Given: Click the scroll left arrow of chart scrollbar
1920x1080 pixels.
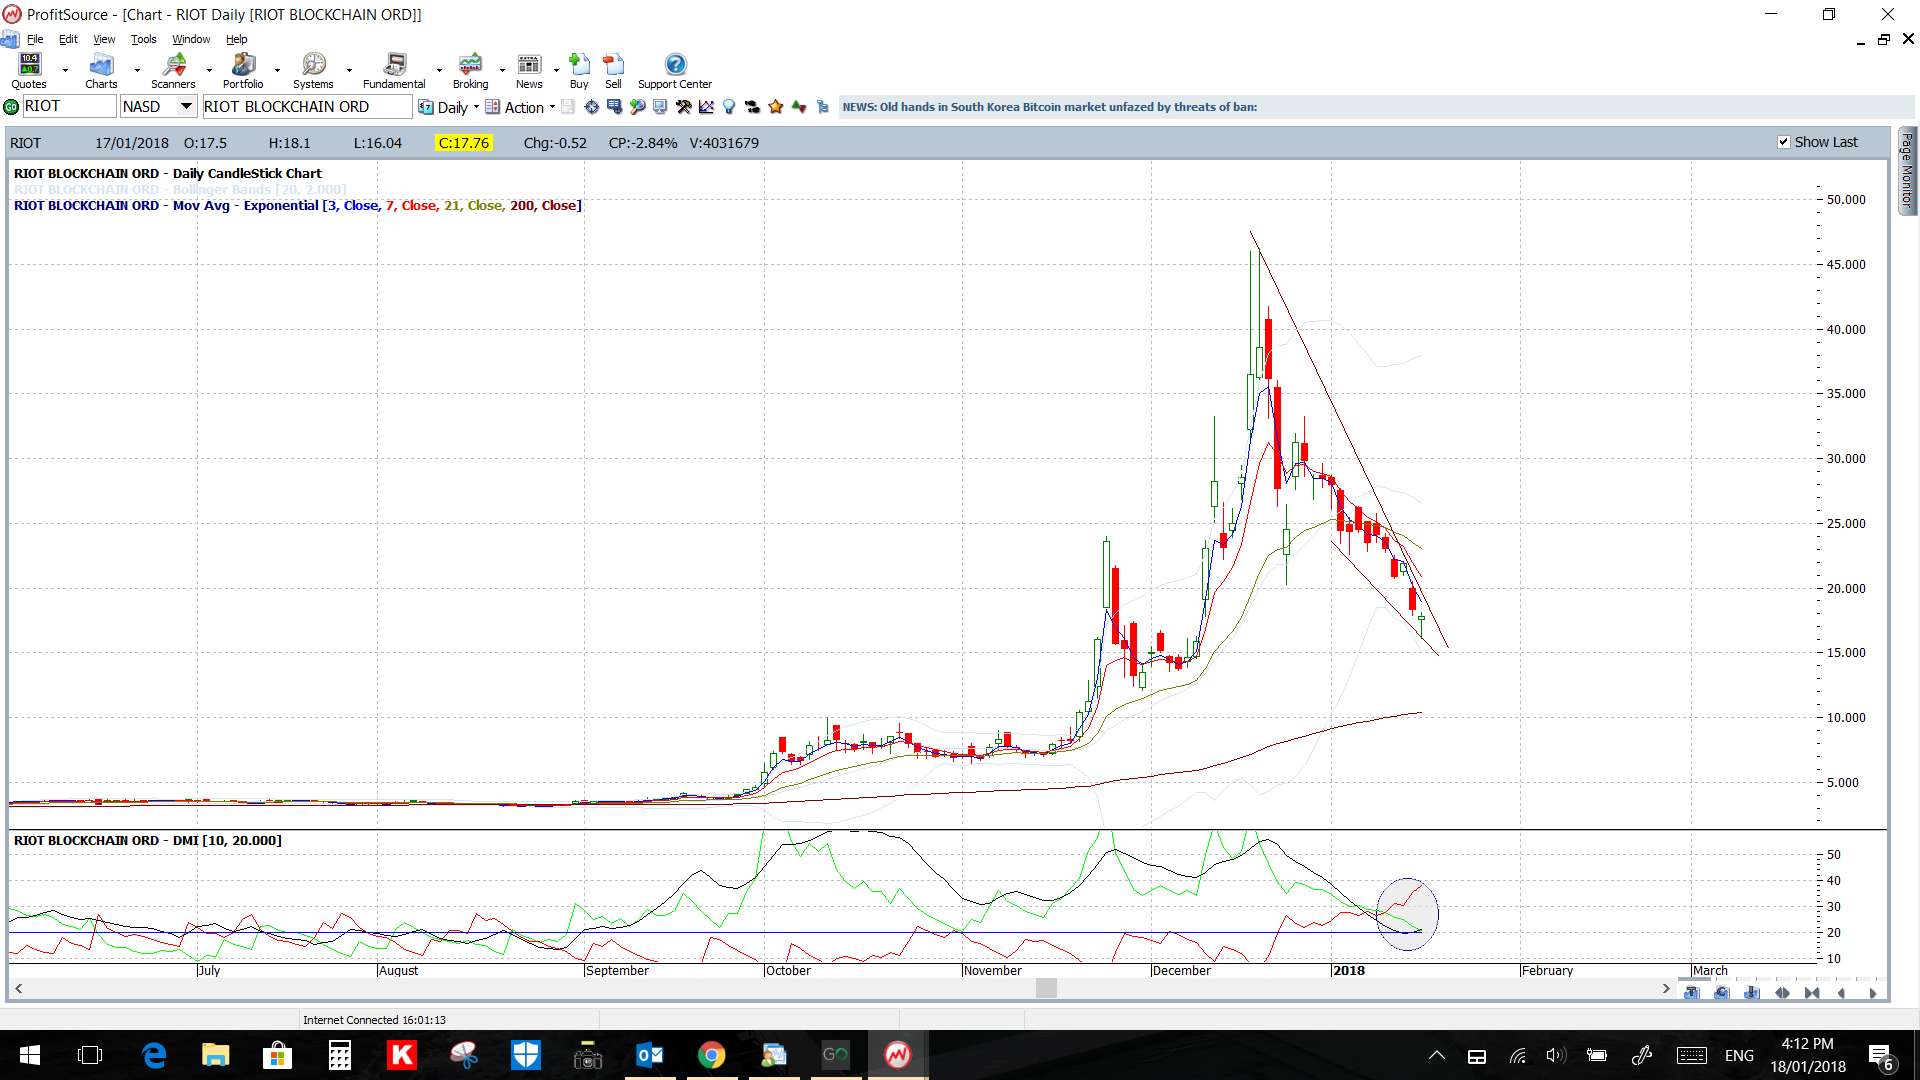Looking at the screenshot, I should 18,989.
